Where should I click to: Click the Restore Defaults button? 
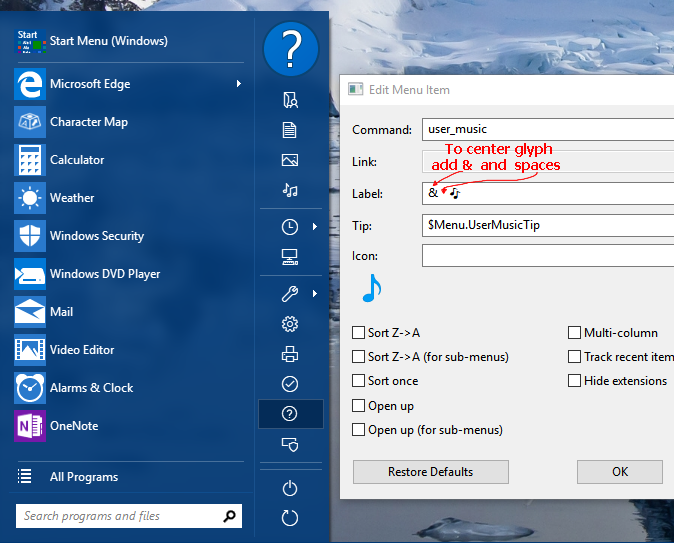coord(431,472)
